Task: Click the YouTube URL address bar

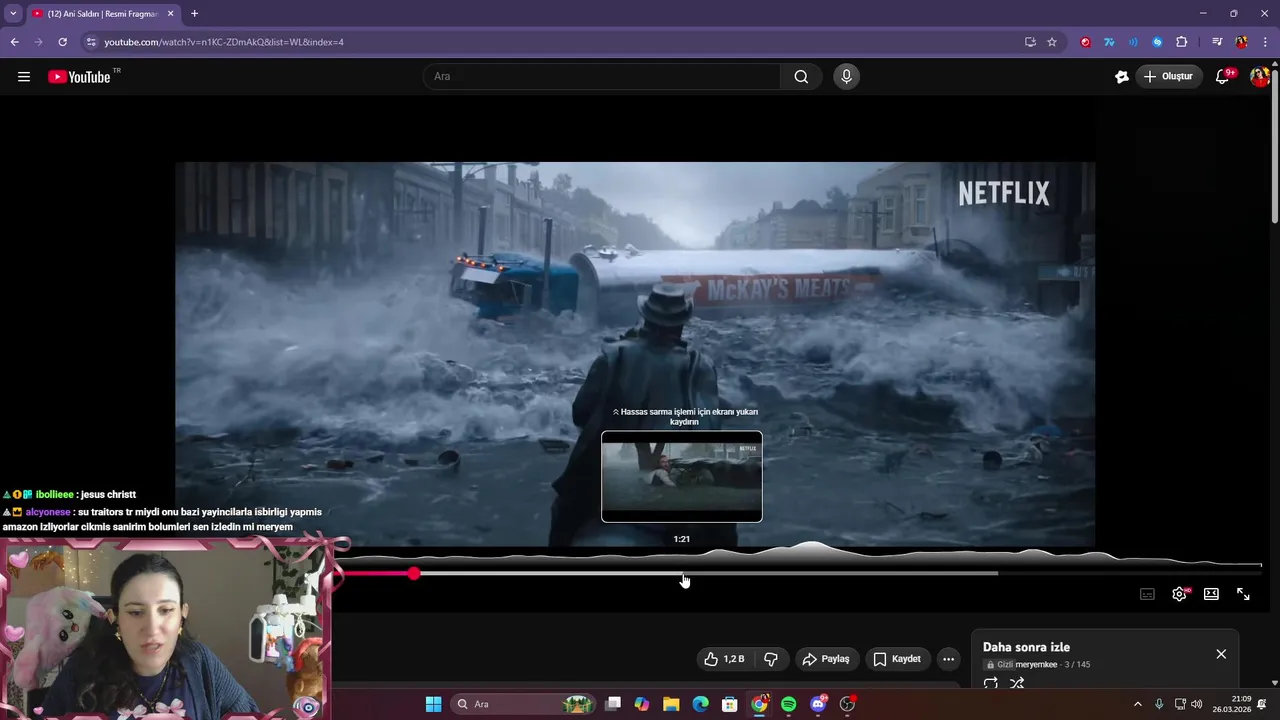Action: [x=560, y=42]
